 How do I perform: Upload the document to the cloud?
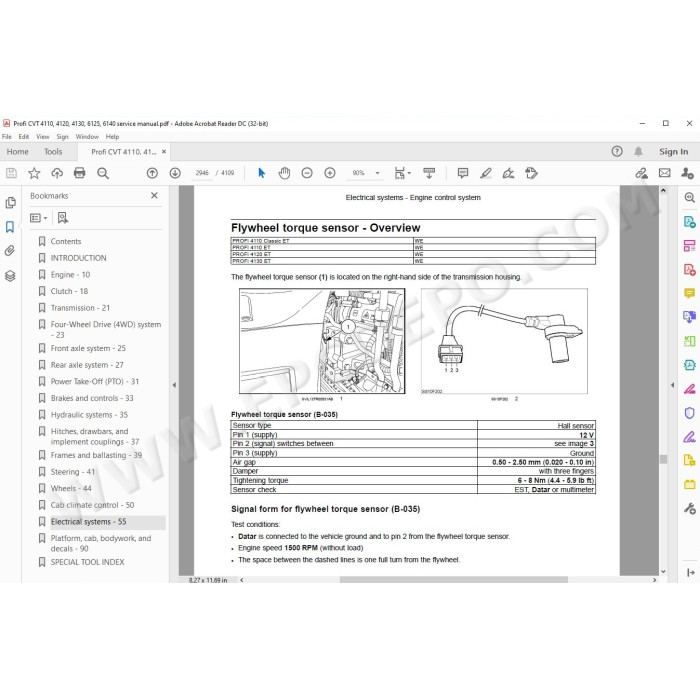click(x=57, y=173)
